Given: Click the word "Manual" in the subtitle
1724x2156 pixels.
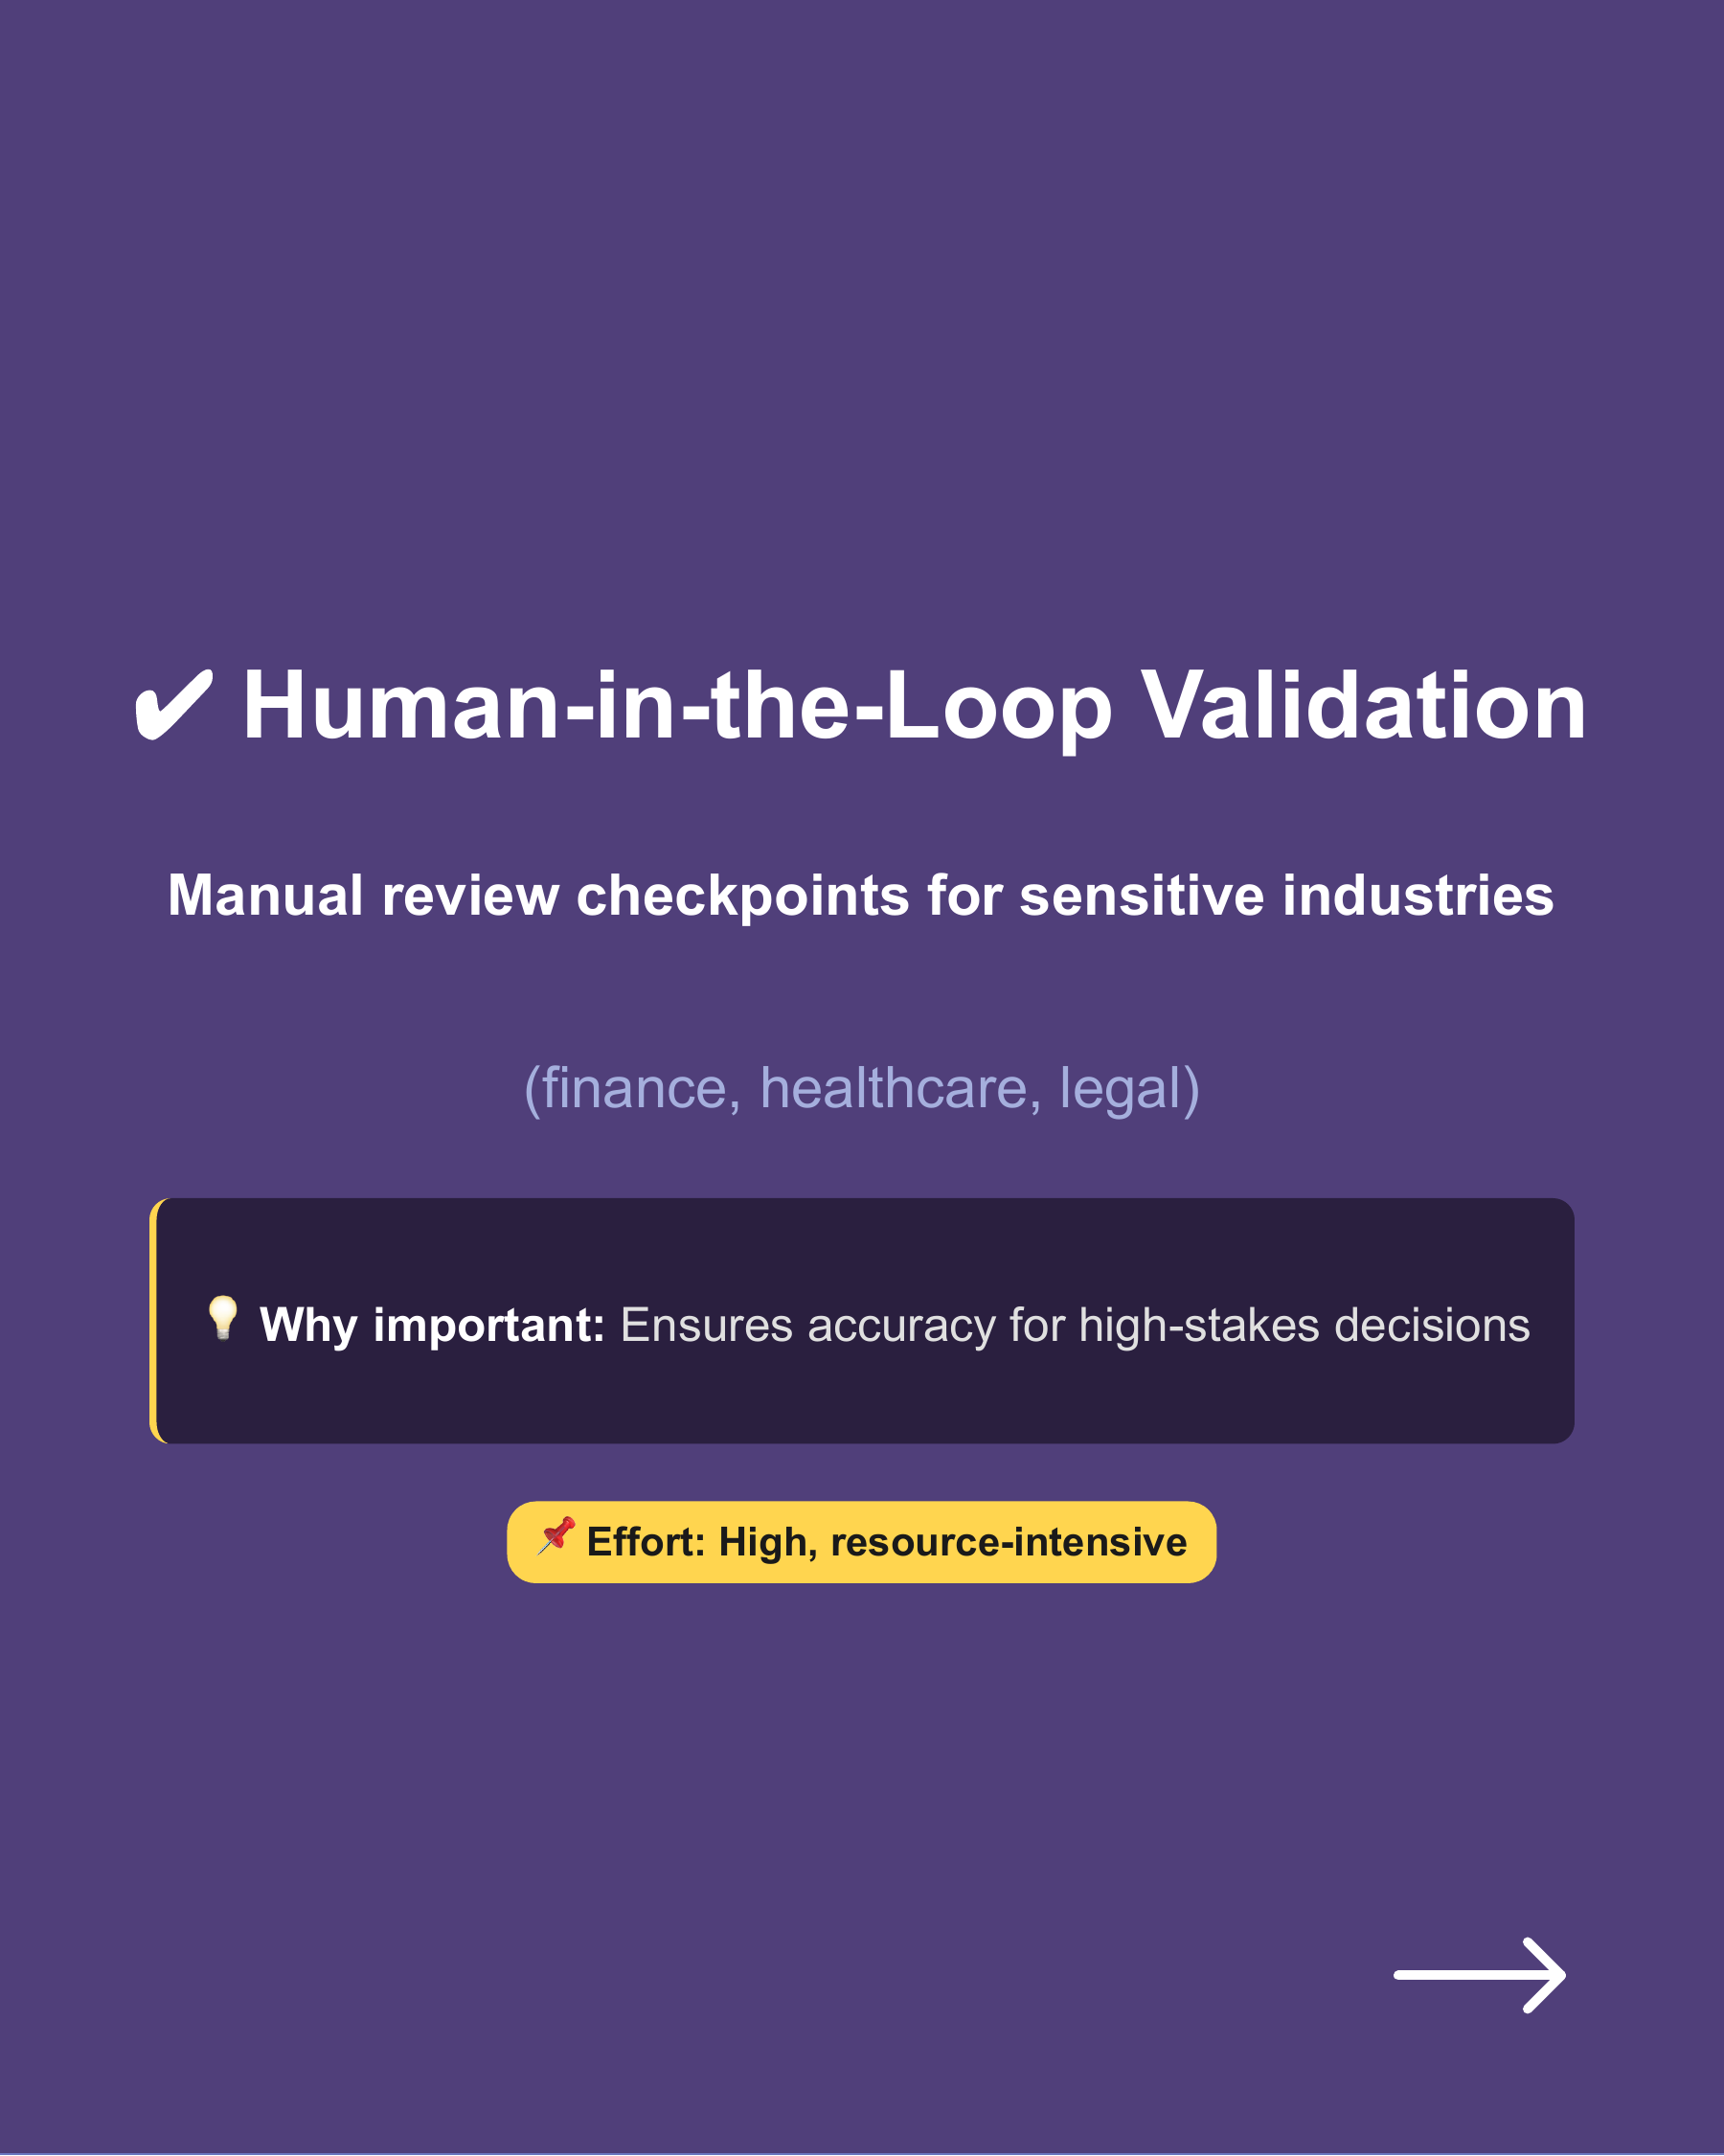Looking at the screenshot, I should [265, 895].
